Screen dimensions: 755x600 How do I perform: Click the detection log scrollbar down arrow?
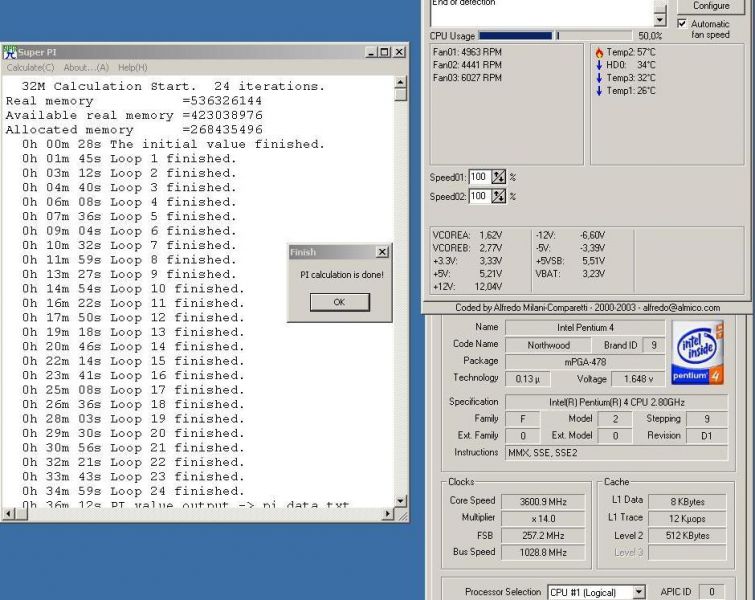click(x=660, y=19)
